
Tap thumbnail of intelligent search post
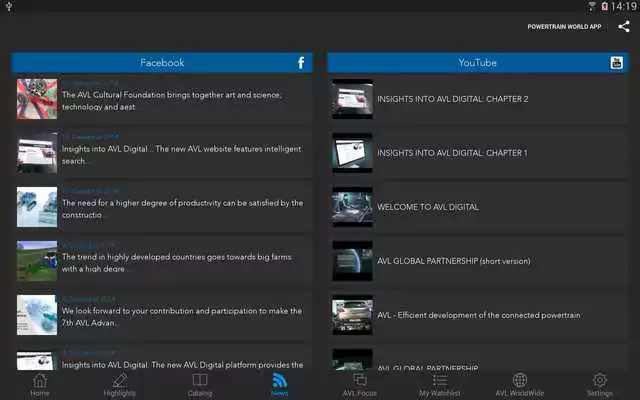pos(37,153)
